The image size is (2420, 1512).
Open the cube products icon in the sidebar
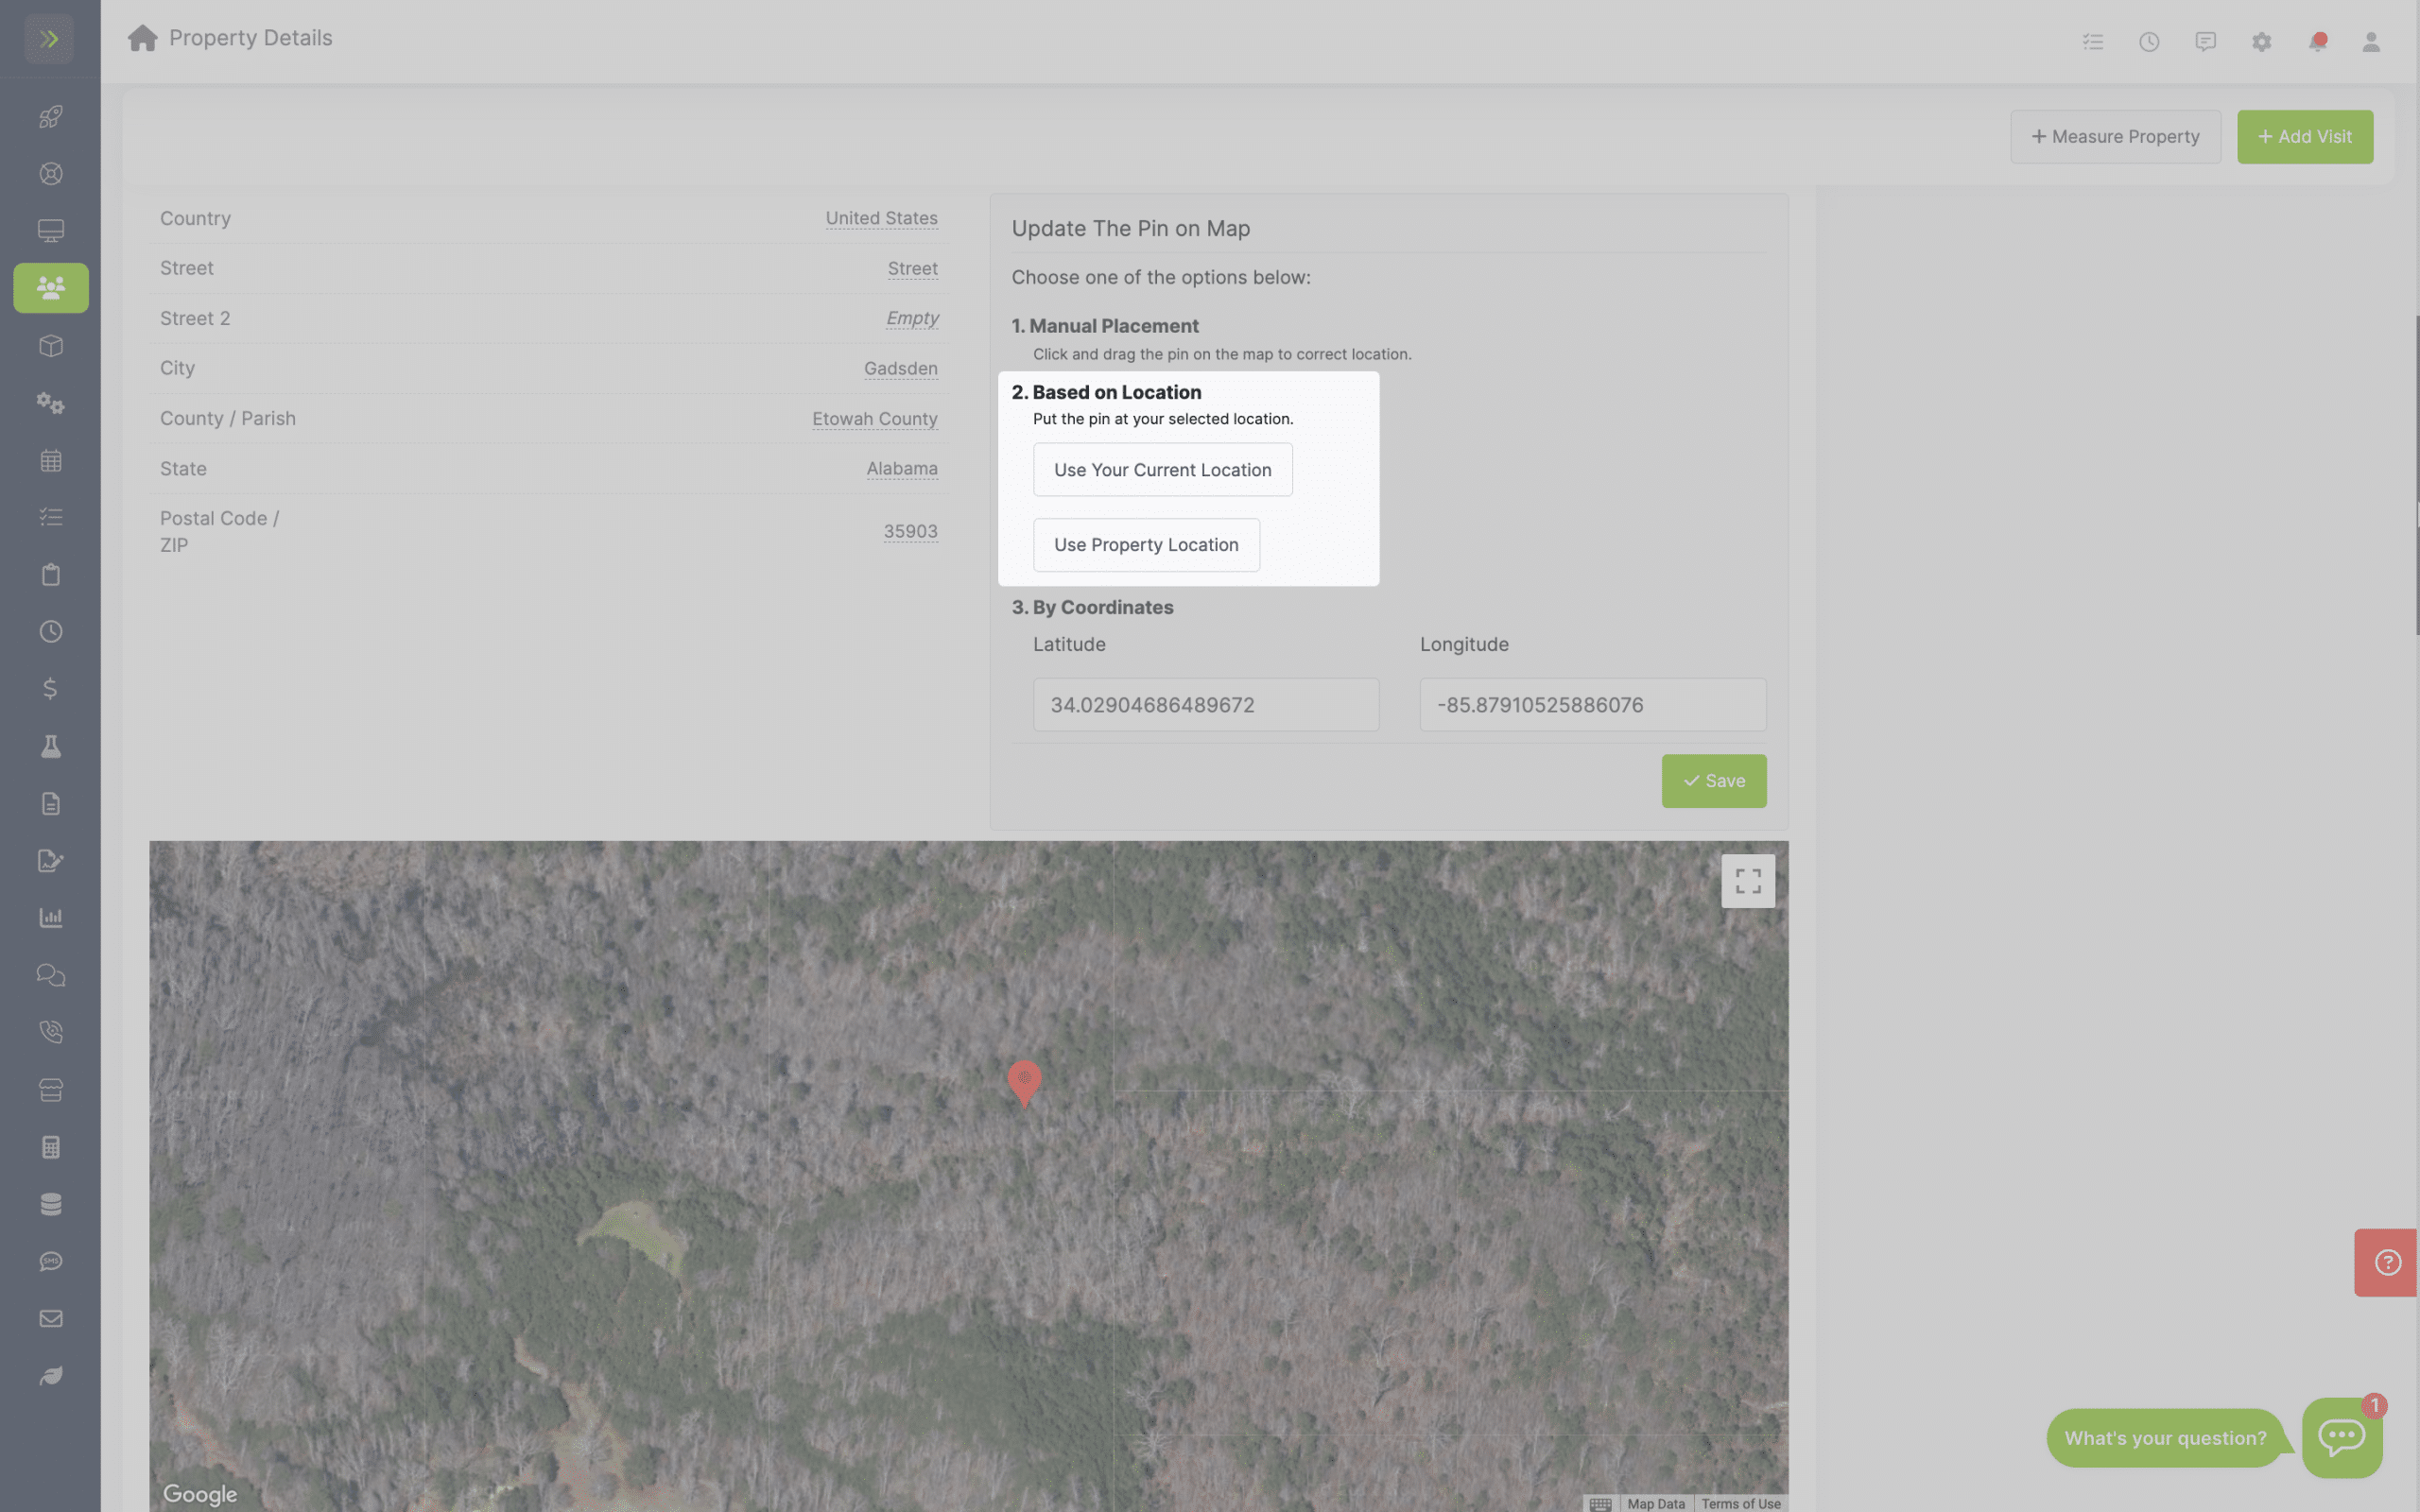(51, 346)
